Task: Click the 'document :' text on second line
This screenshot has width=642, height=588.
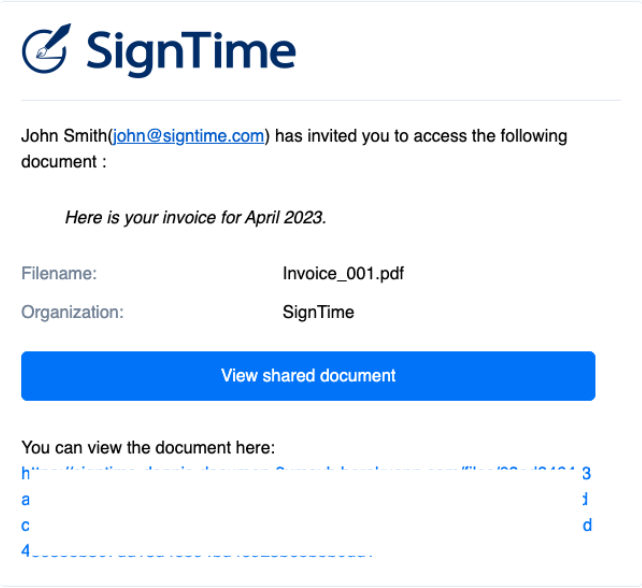Action: coord(64,162)
